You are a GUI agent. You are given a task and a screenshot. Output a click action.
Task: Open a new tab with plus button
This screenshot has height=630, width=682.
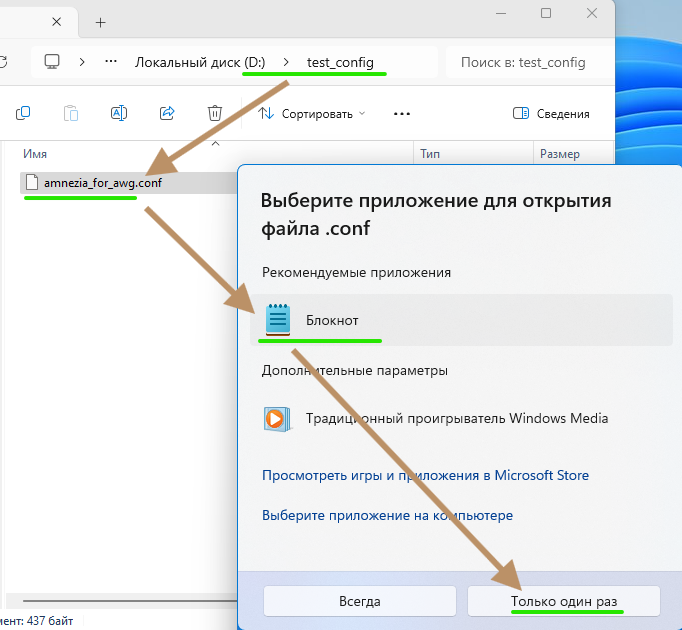point(100,21)
